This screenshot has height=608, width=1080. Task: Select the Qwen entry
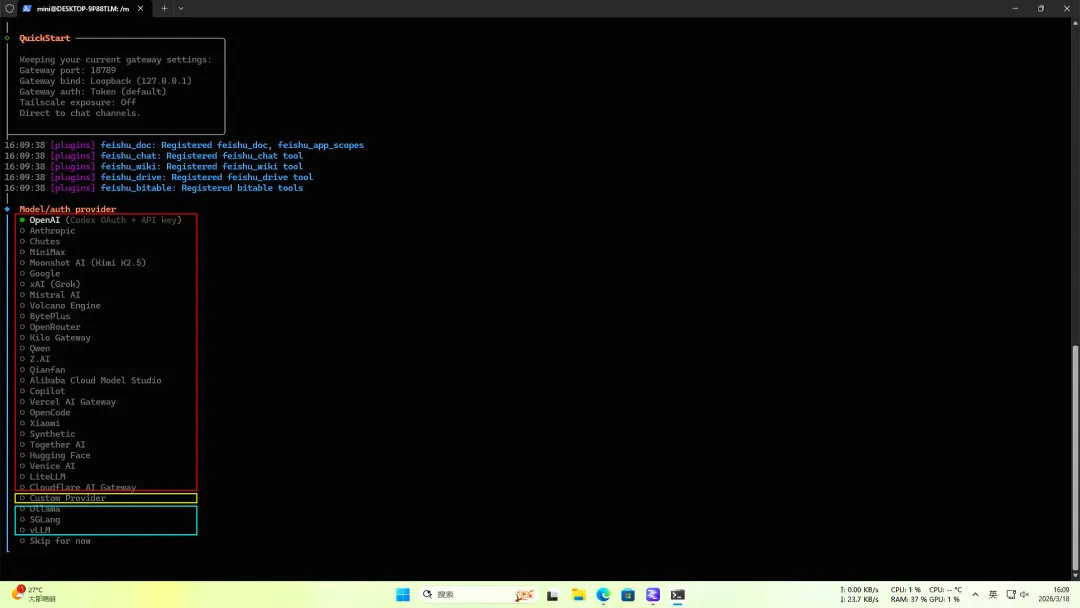(34, 348)
